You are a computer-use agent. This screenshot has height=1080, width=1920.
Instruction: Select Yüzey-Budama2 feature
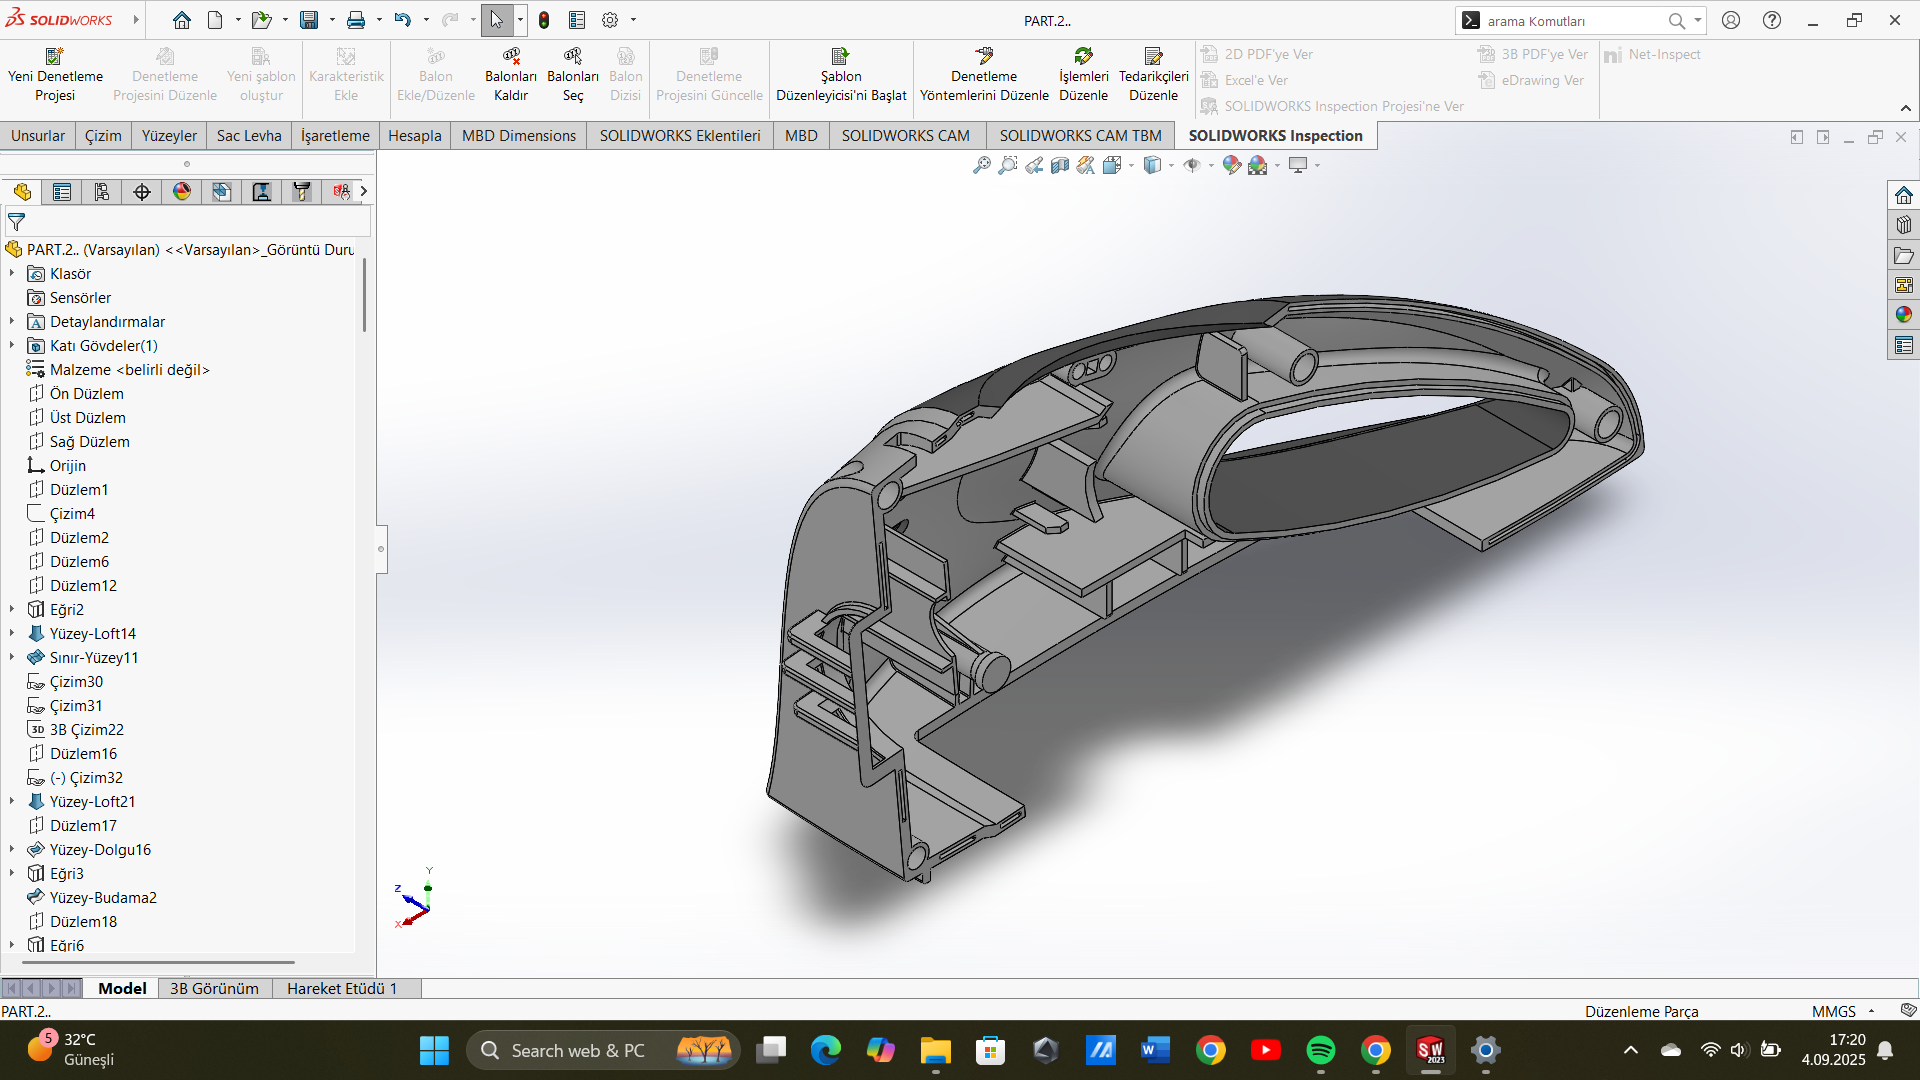click(x=103, y=898)
